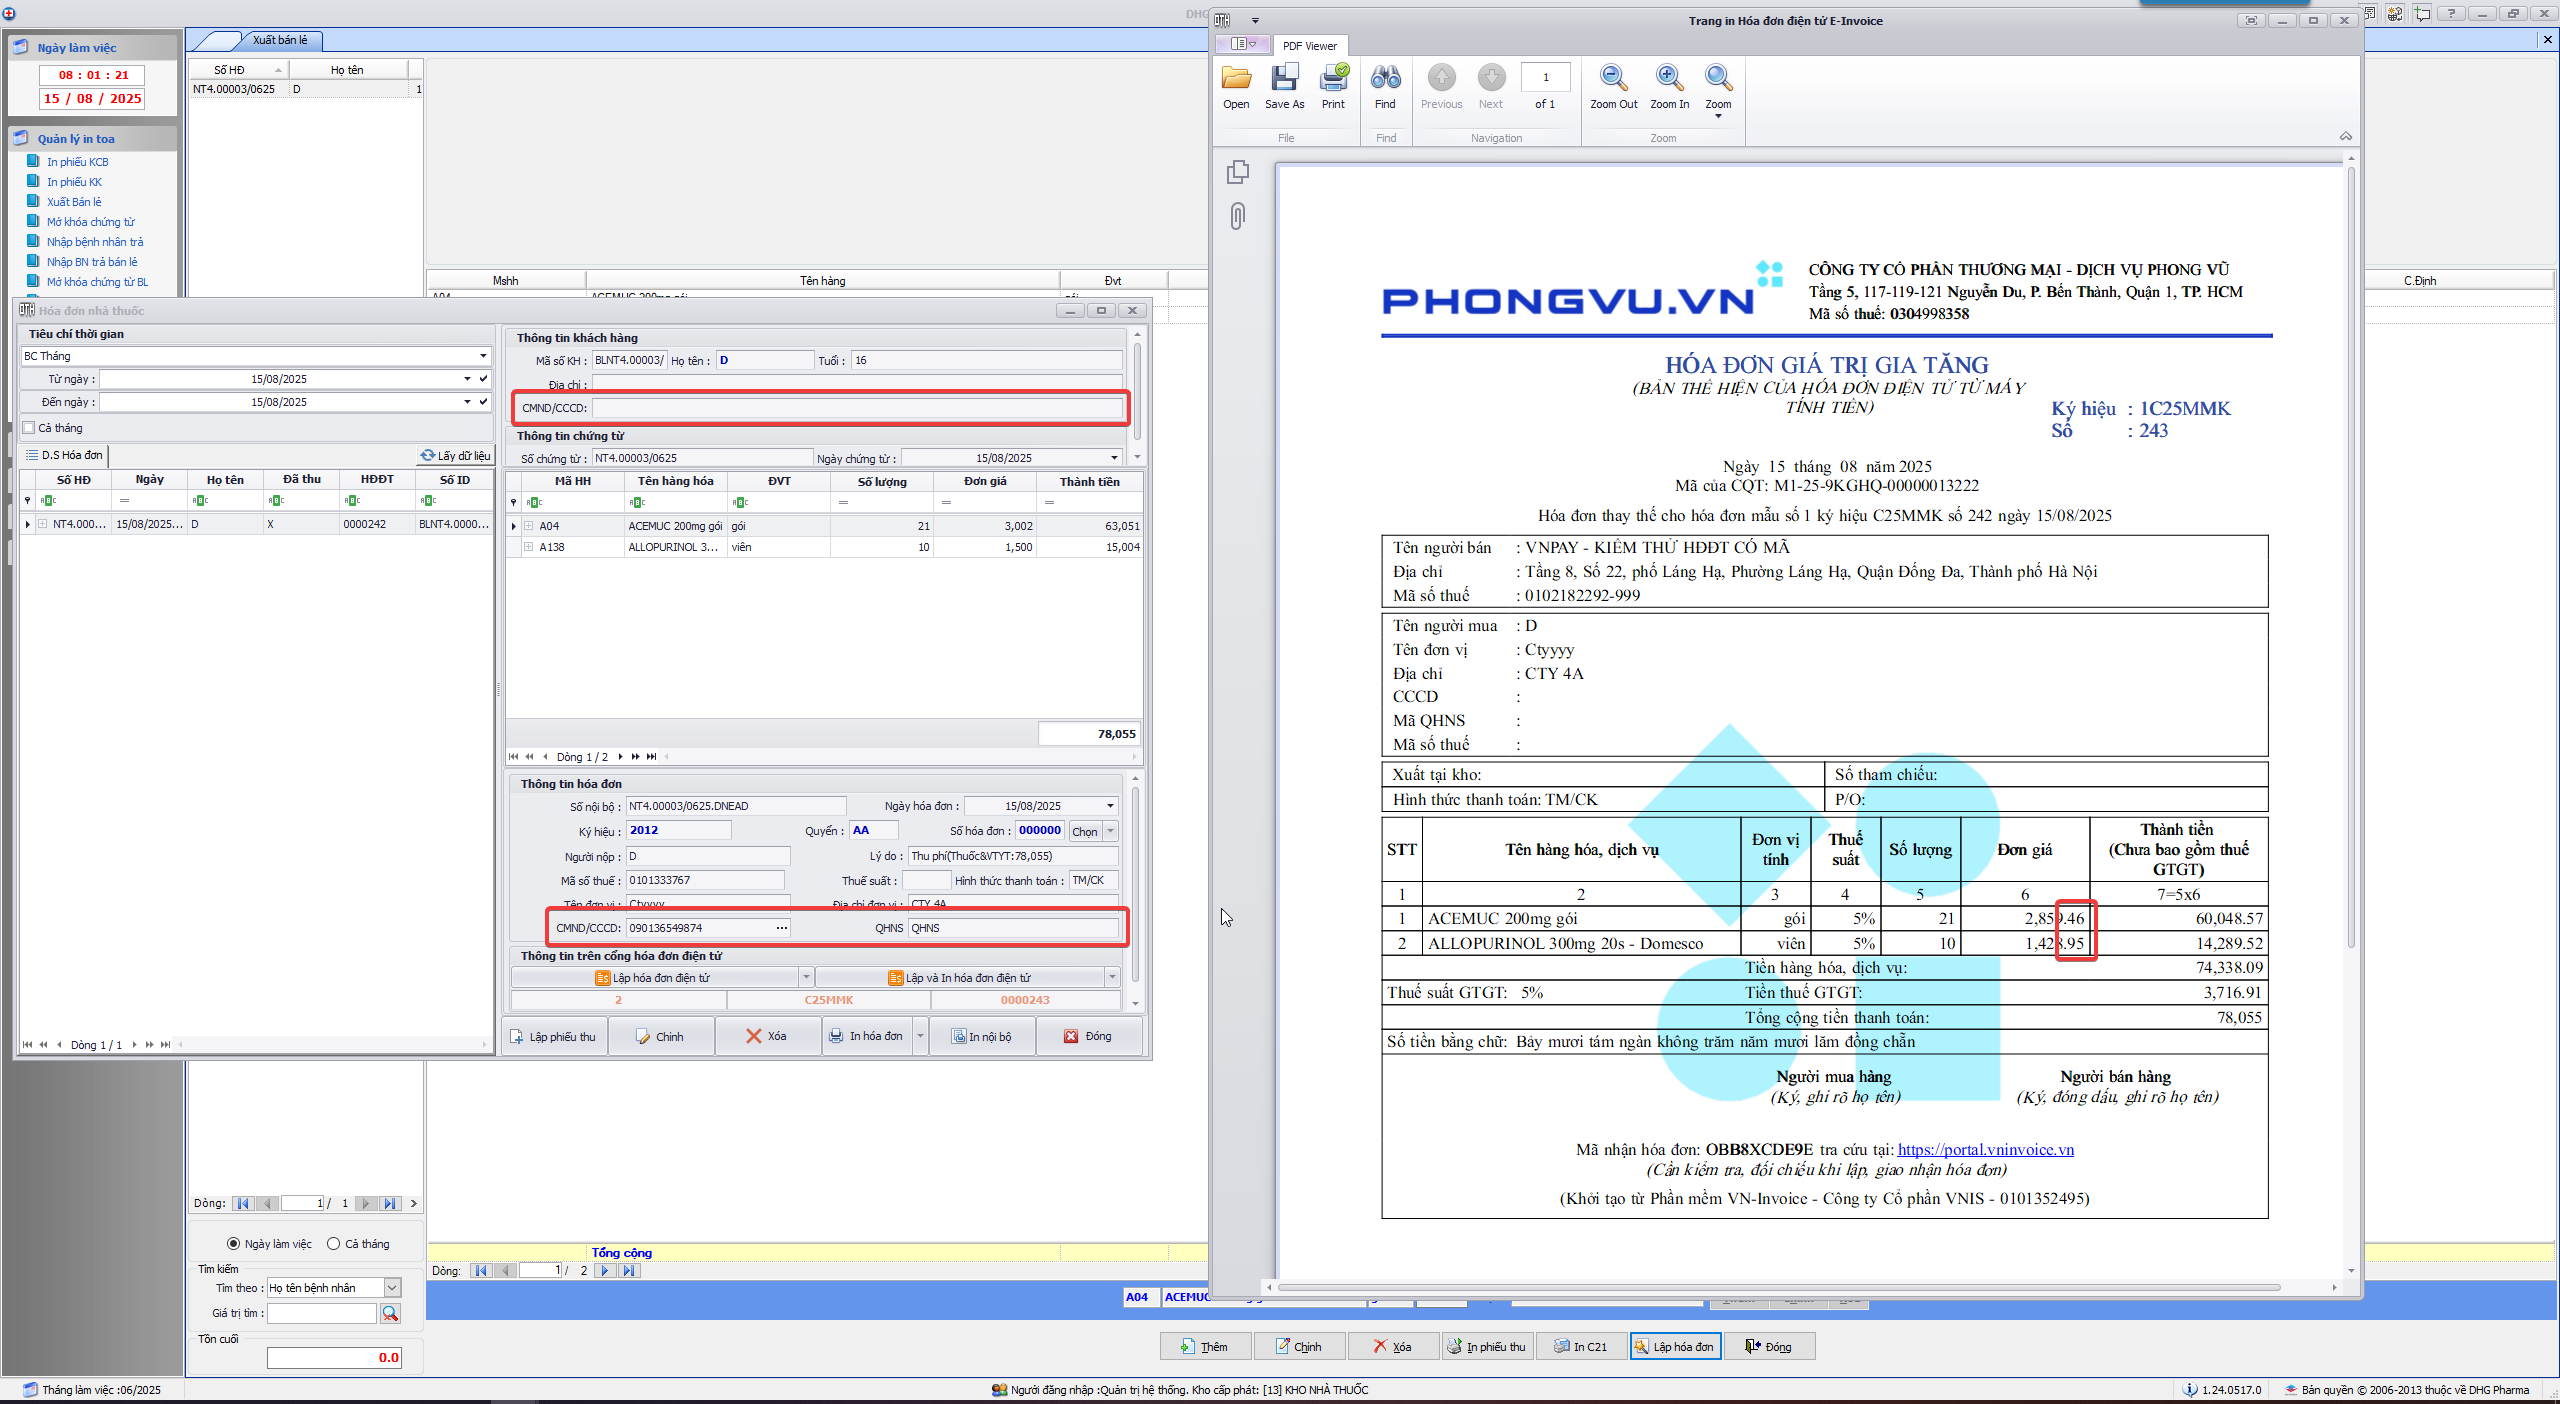Click the Find binoculars icon
The height and width of the screenshot is (1404, 2560).
1385,78
